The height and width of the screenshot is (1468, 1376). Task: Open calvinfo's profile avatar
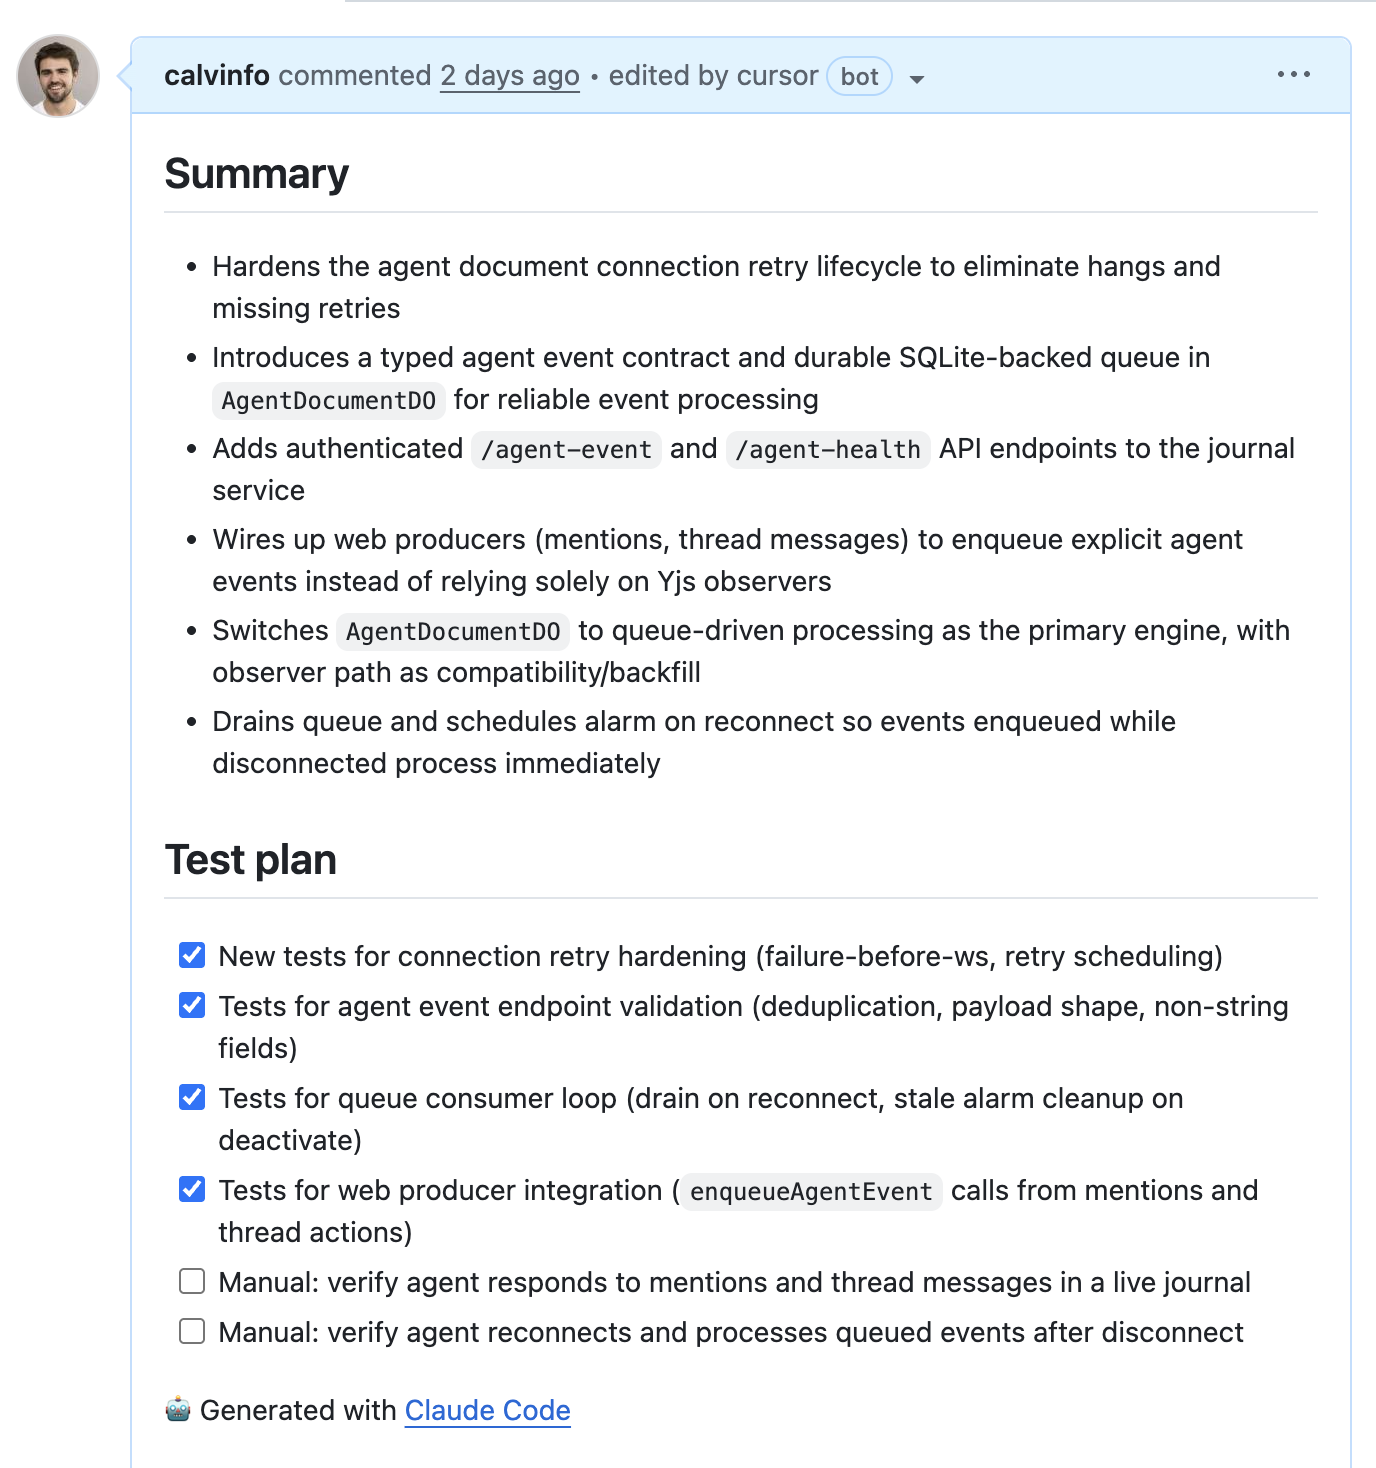click(58, 76)
